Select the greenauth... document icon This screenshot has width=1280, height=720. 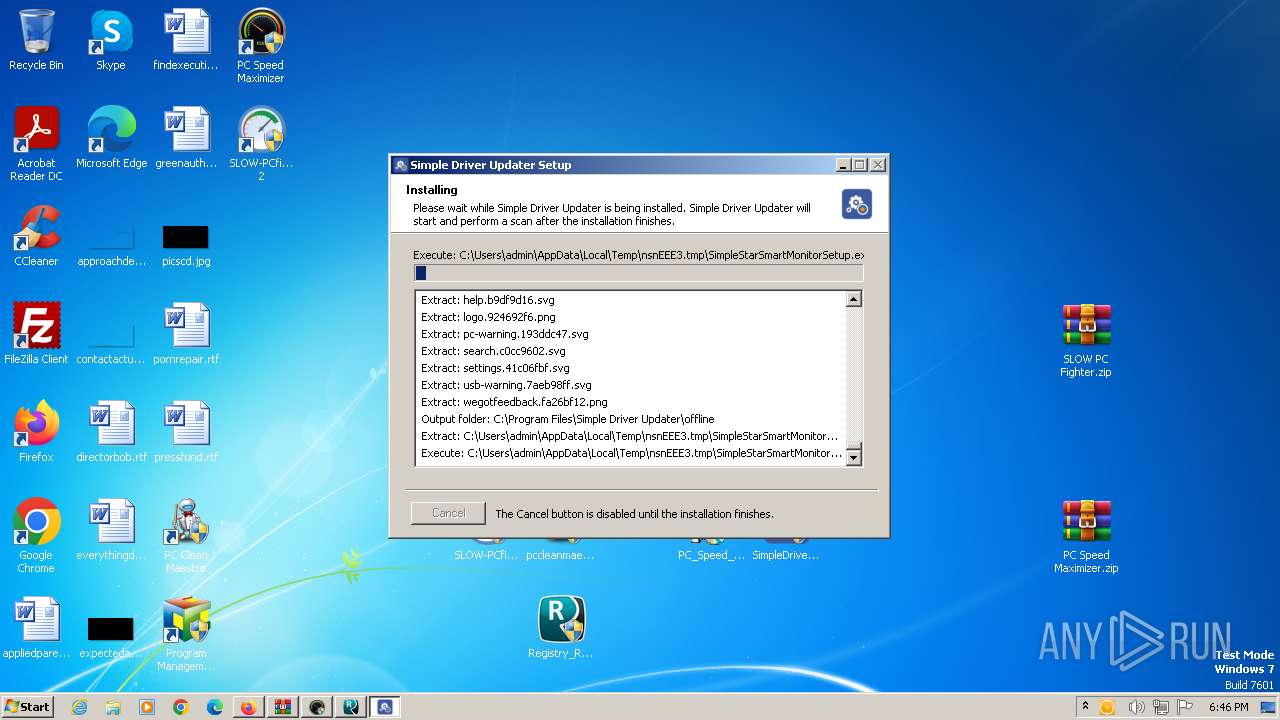coord(186,138)
